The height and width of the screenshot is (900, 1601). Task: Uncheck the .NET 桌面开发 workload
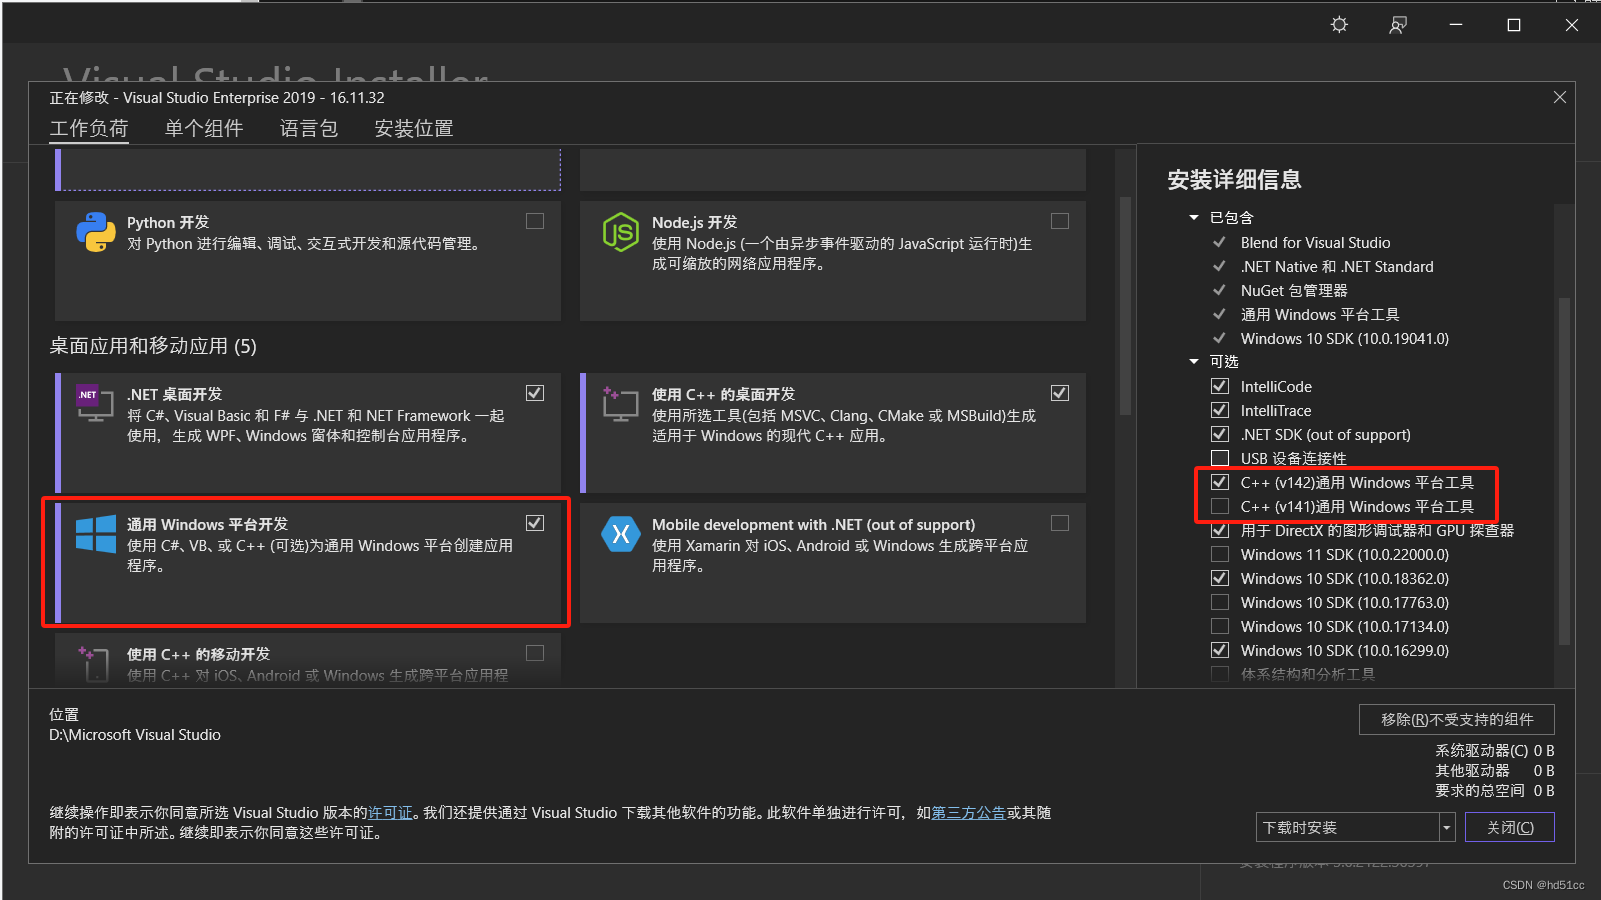click(x=535, y=393)
